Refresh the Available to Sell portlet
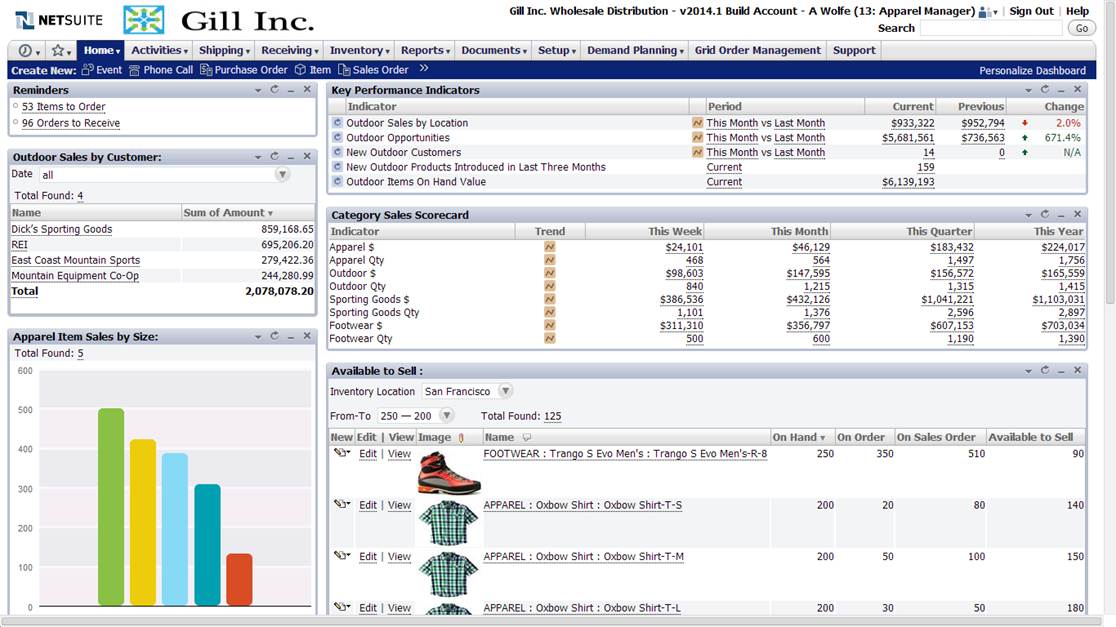Screen dimensions: 1116x627 point(1045,370)
